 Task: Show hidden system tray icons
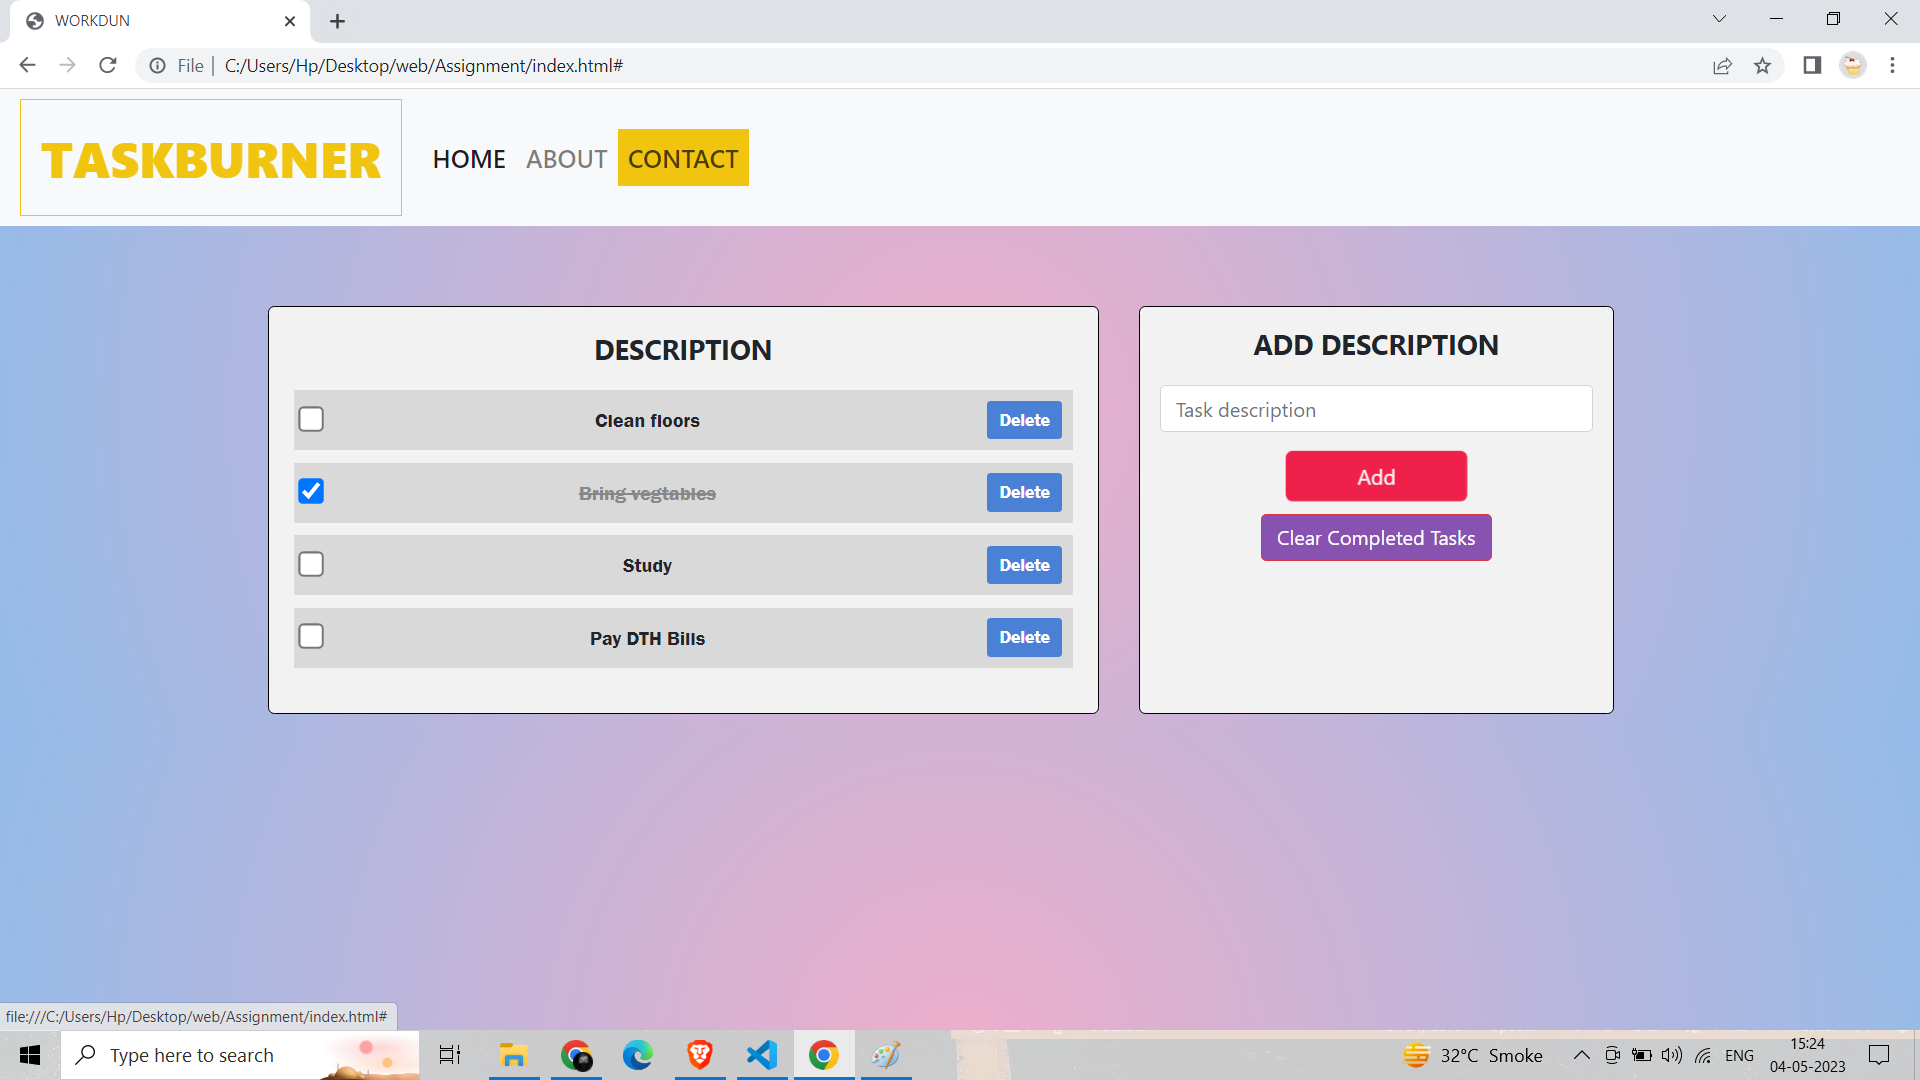1581,1055
